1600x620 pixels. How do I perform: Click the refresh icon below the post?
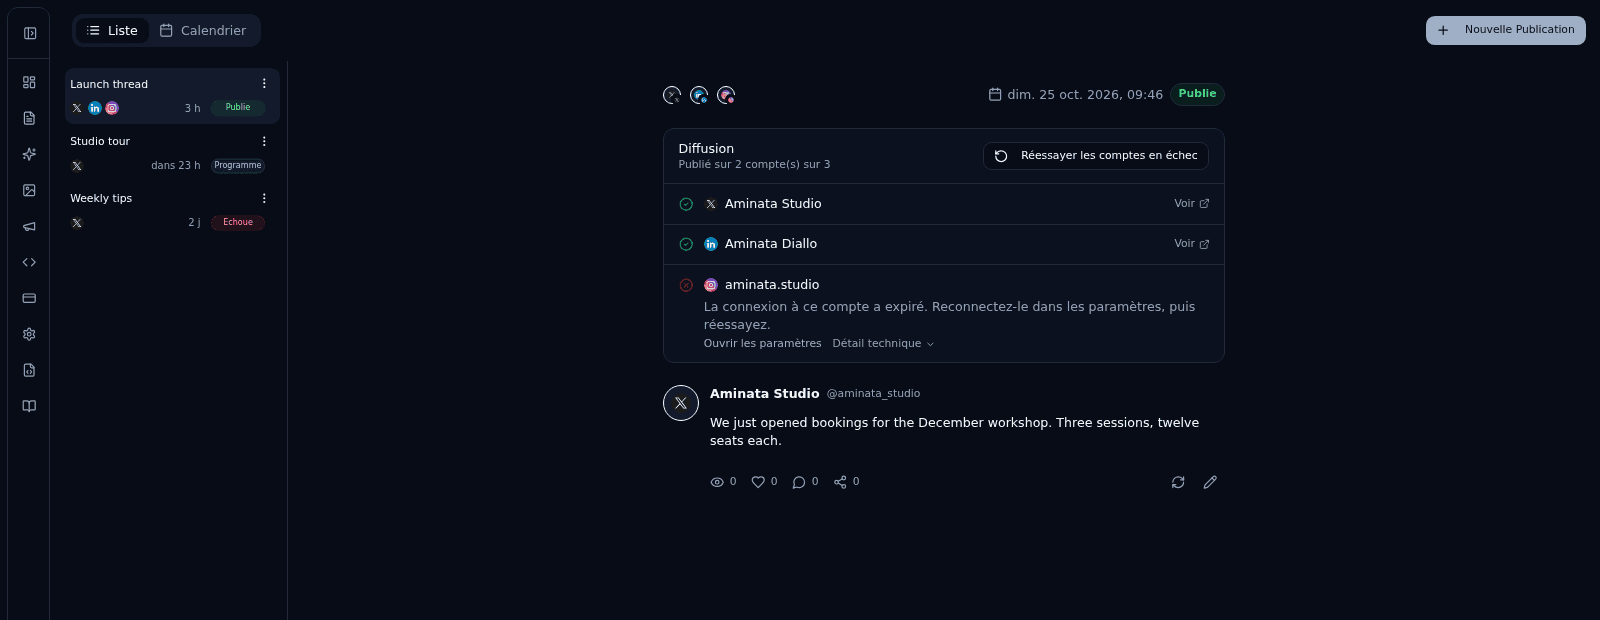click(1178, 482)
